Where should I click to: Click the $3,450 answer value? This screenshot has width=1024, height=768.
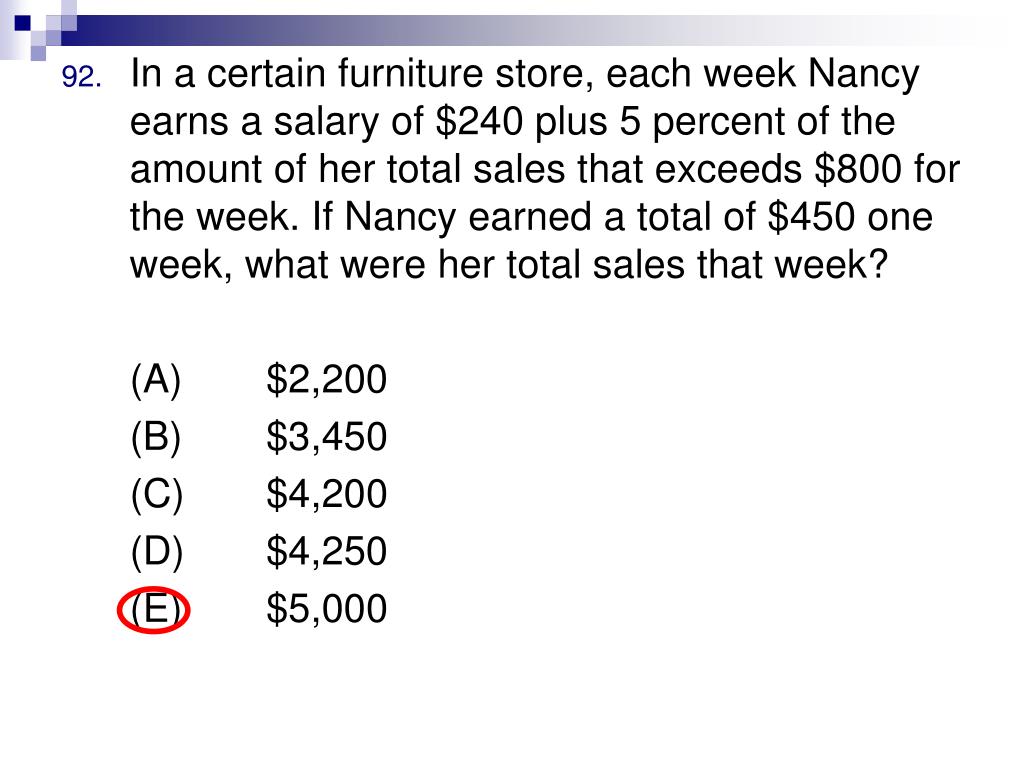pos(327,437)
